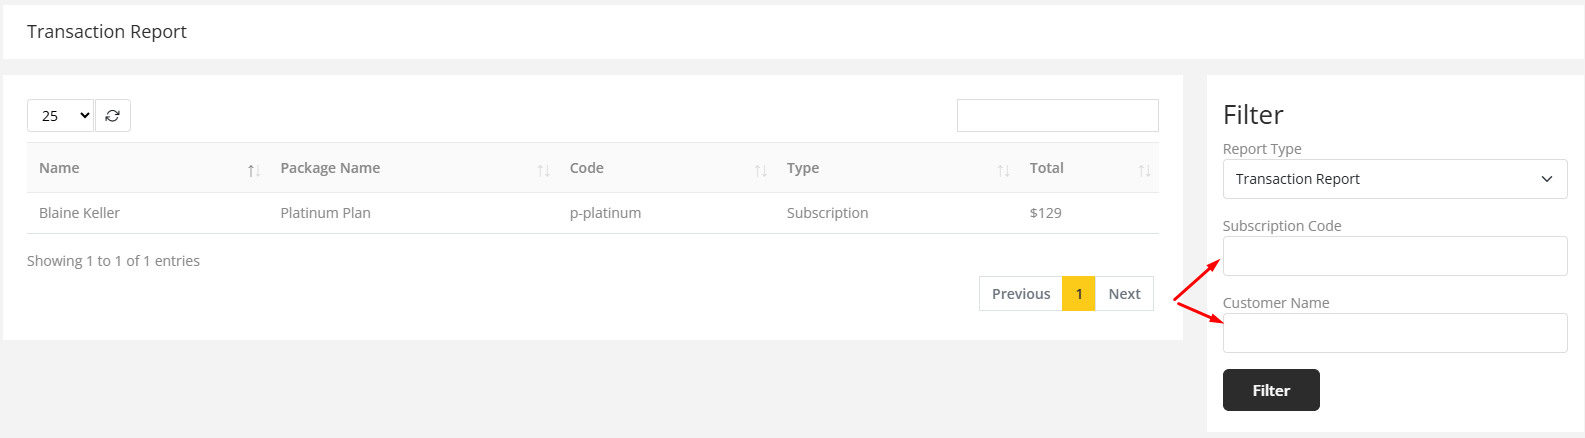Click the Platinum Plan package cell
The width and height of the screenshot is (1585, 438).
coord(325,213)
